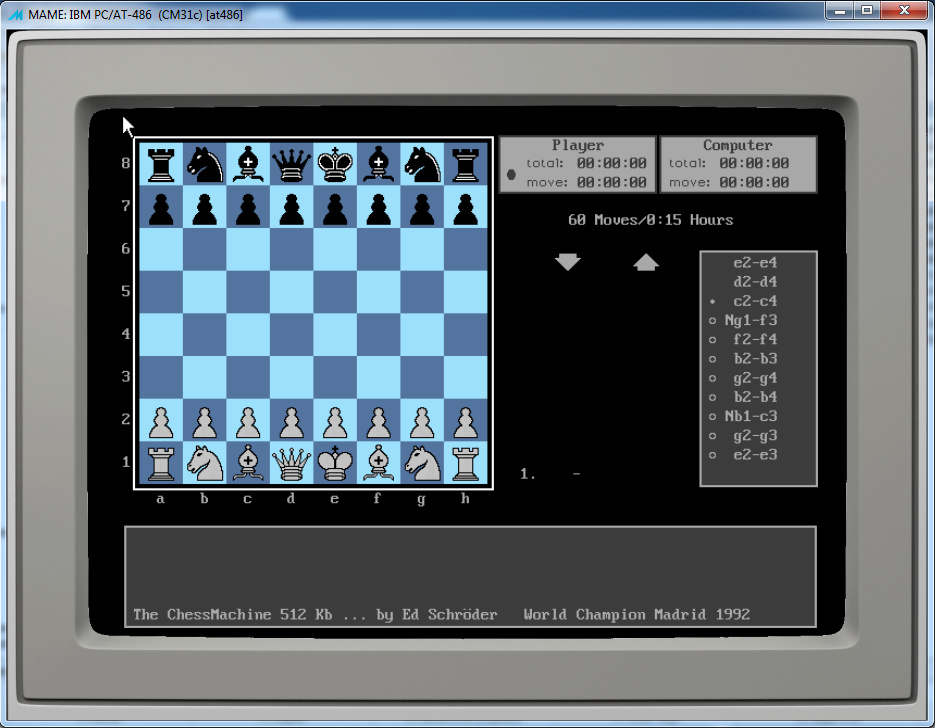This screenshot has width=935, height=728.
Task: Click the 60 Moves/0:15 Hours time control
Action: pyautogui.click(x=651, y=220)
